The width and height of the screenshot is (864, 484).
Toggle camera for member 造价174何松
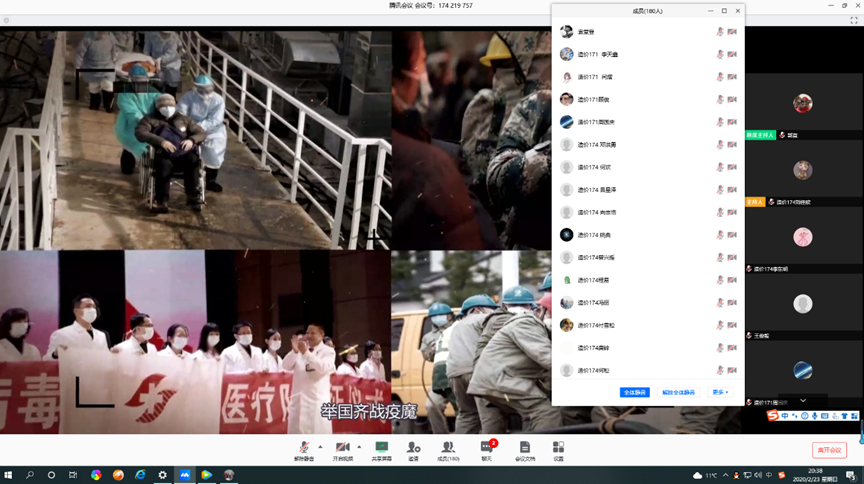coord(732,370)
